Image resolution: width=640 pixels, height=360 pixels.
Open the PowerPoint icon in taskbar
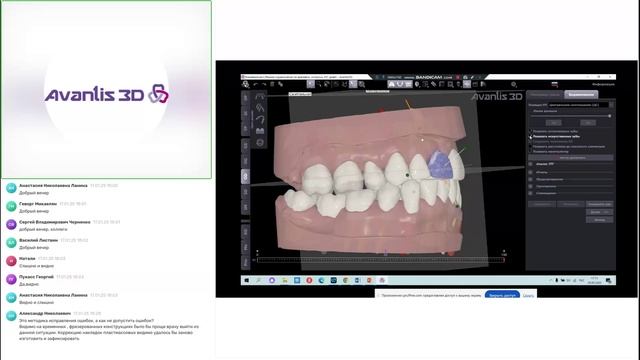[370, 280]
